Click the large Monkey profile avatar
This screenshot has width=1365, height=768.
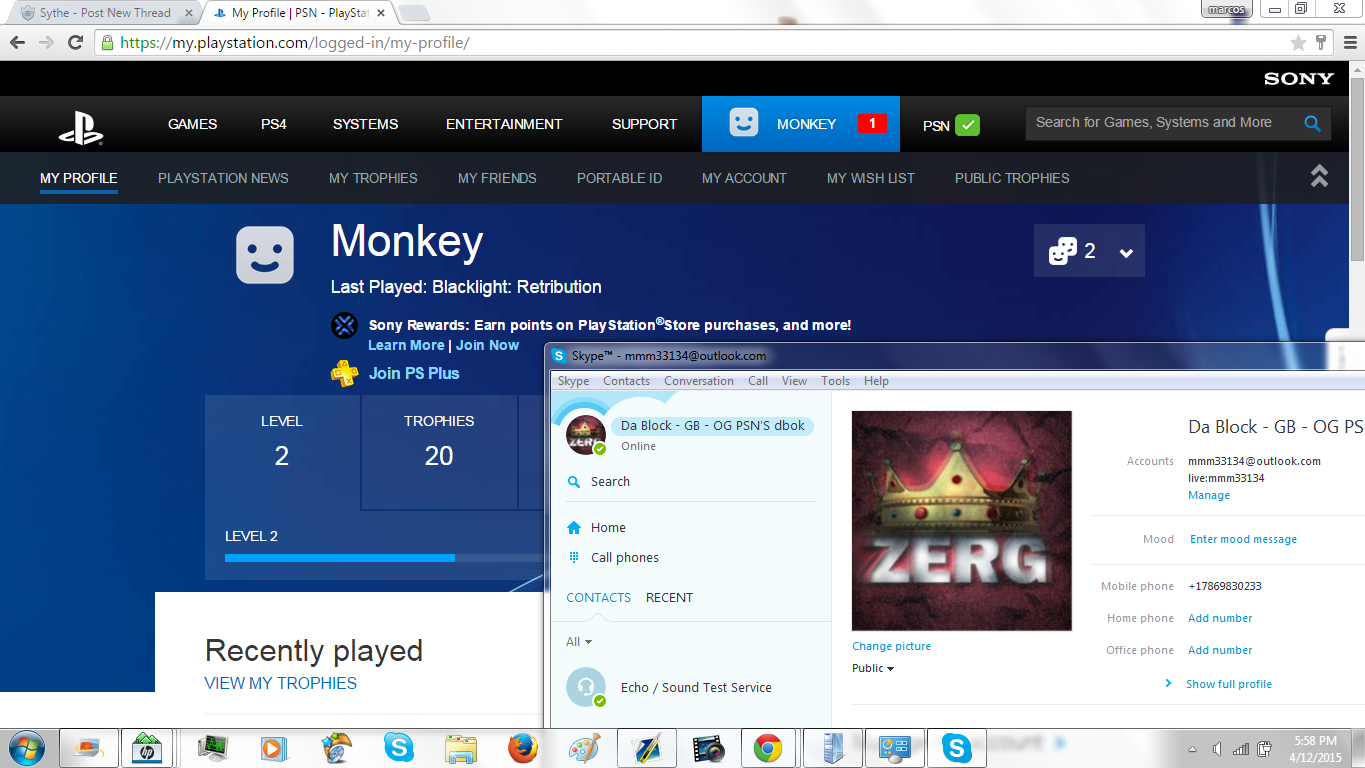(265, 254)
